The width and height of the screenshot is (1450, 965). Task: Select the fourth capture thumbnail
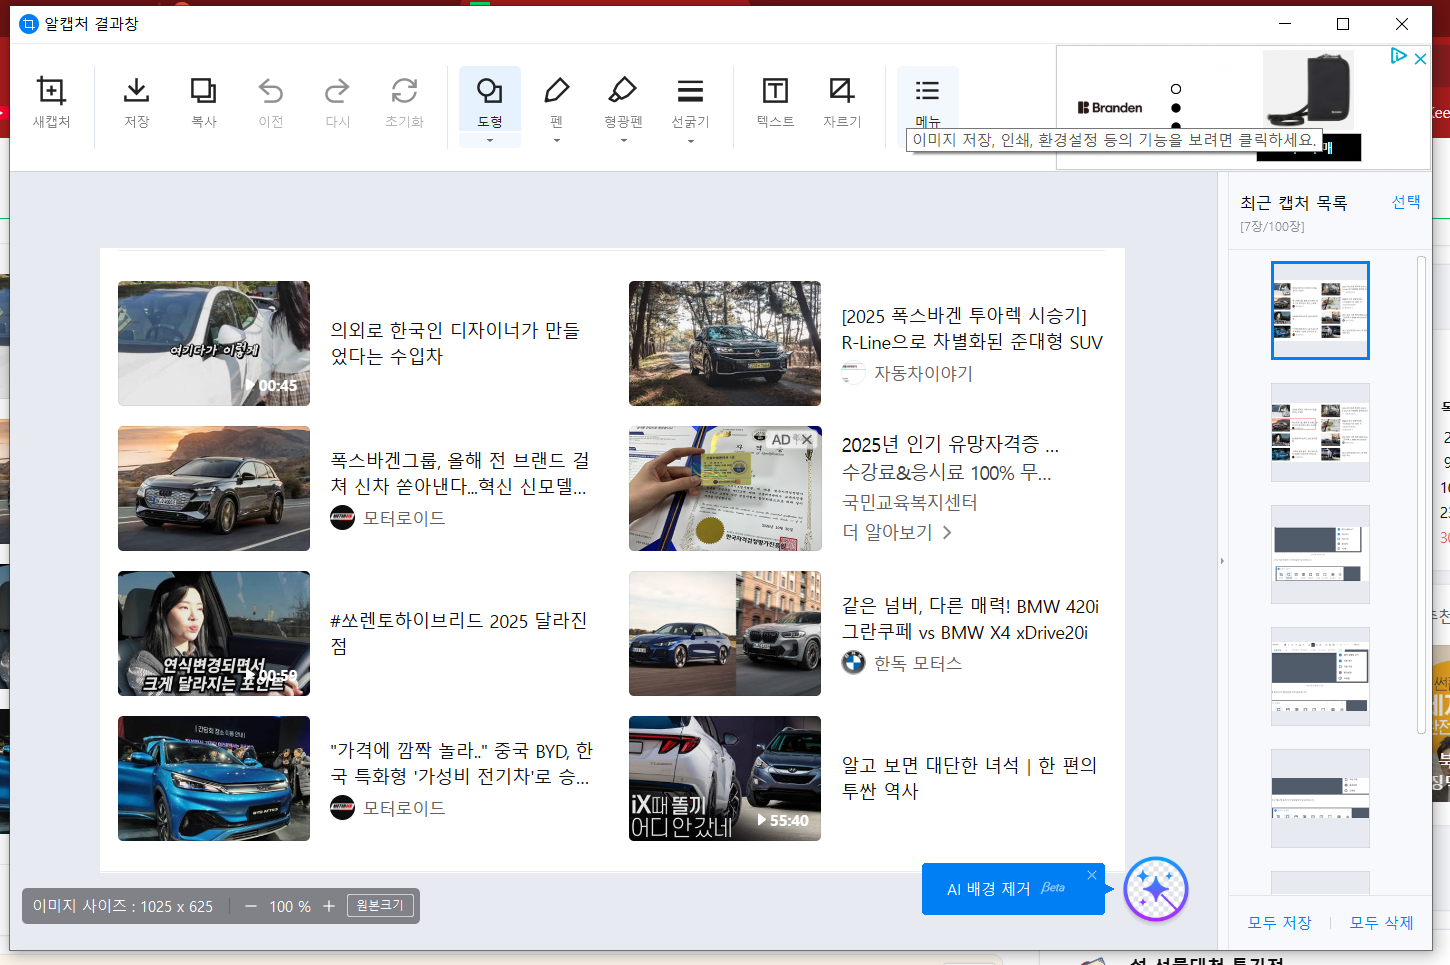click(x=1320, y=676)
